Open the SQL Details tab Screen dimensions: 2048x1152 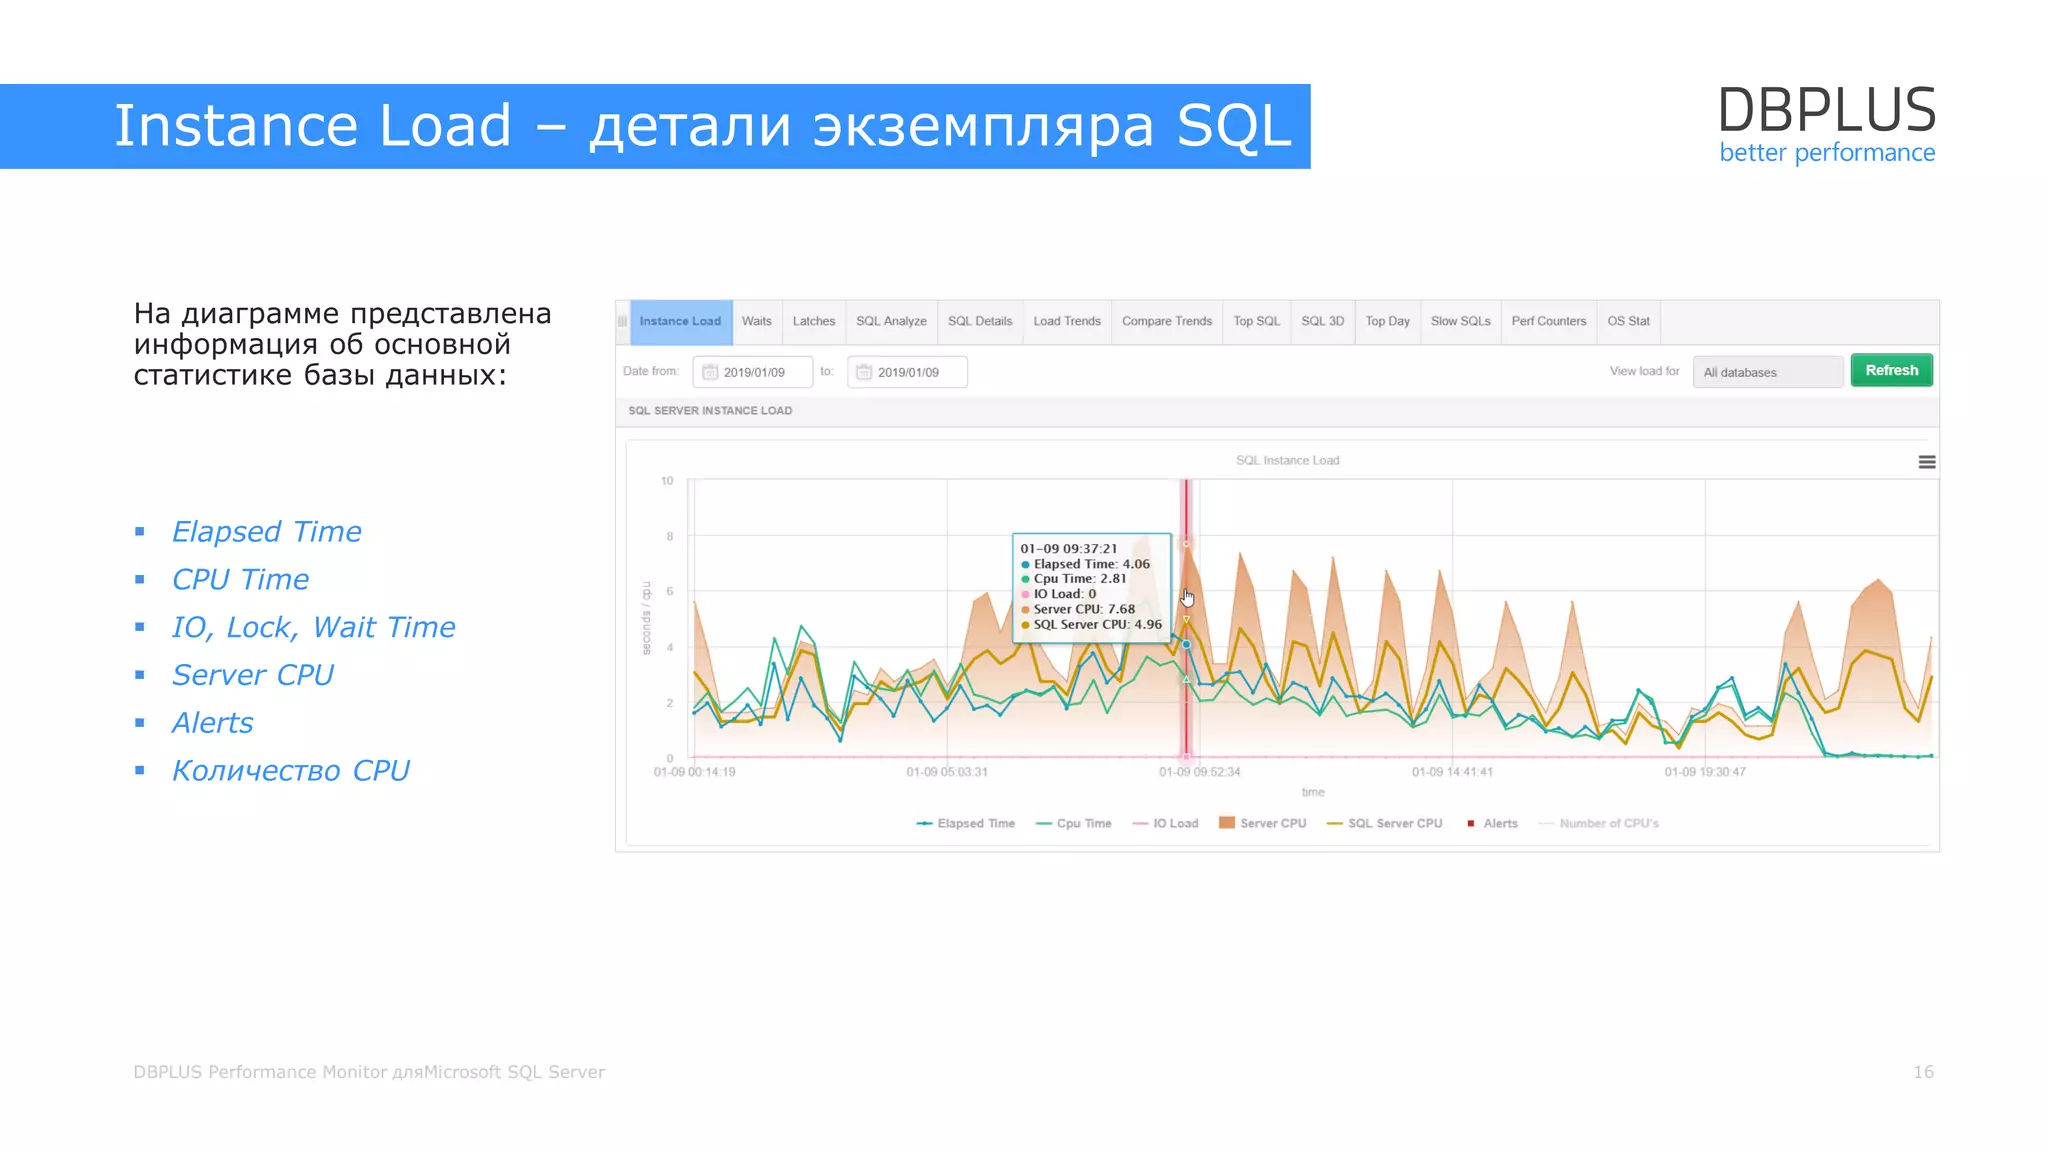[980, 321]
